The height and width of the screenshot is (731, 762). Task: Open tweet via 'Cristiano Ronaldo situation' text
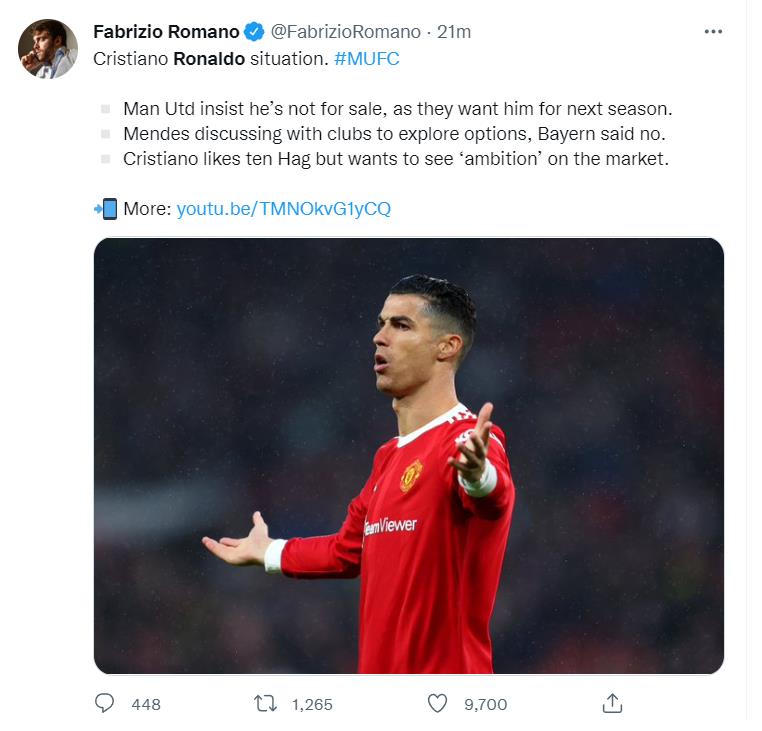(x=210, y=58)
